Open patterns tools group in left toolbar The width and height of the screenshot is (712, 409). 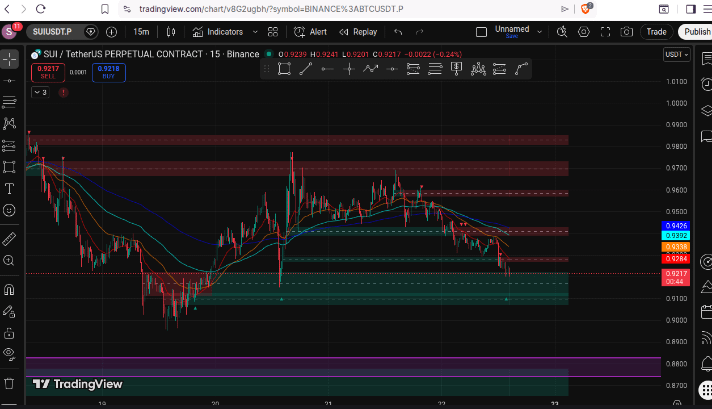click(x=9, y=123)
